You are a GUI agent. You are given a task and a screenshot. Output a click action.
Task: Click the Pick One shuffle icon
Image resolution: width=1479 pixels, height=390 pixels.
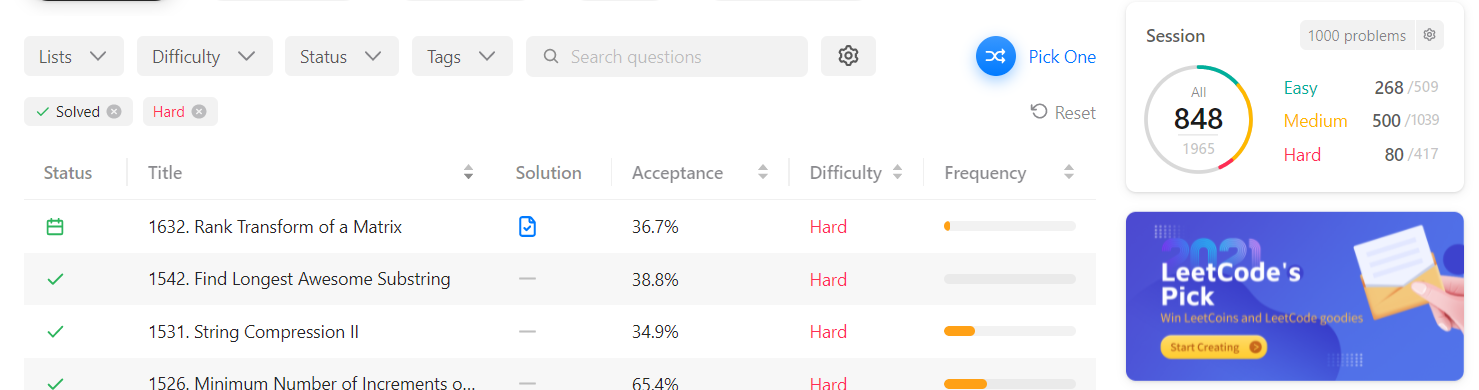pos(996,57)
